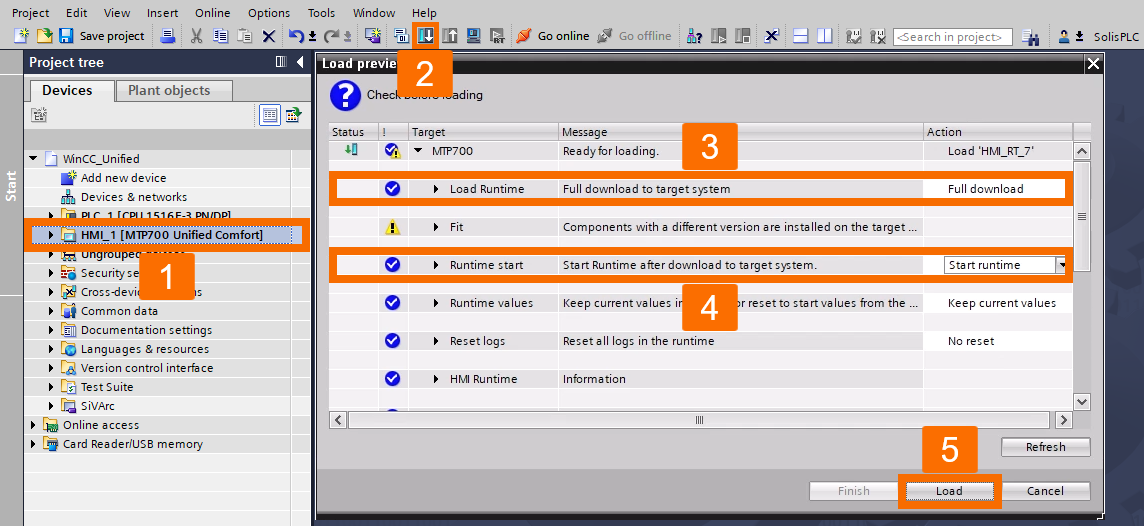The height and width of the screenshot is (526, 1144).
Task: Click the Save project toolbar button
Action: [x=101, y=36]
